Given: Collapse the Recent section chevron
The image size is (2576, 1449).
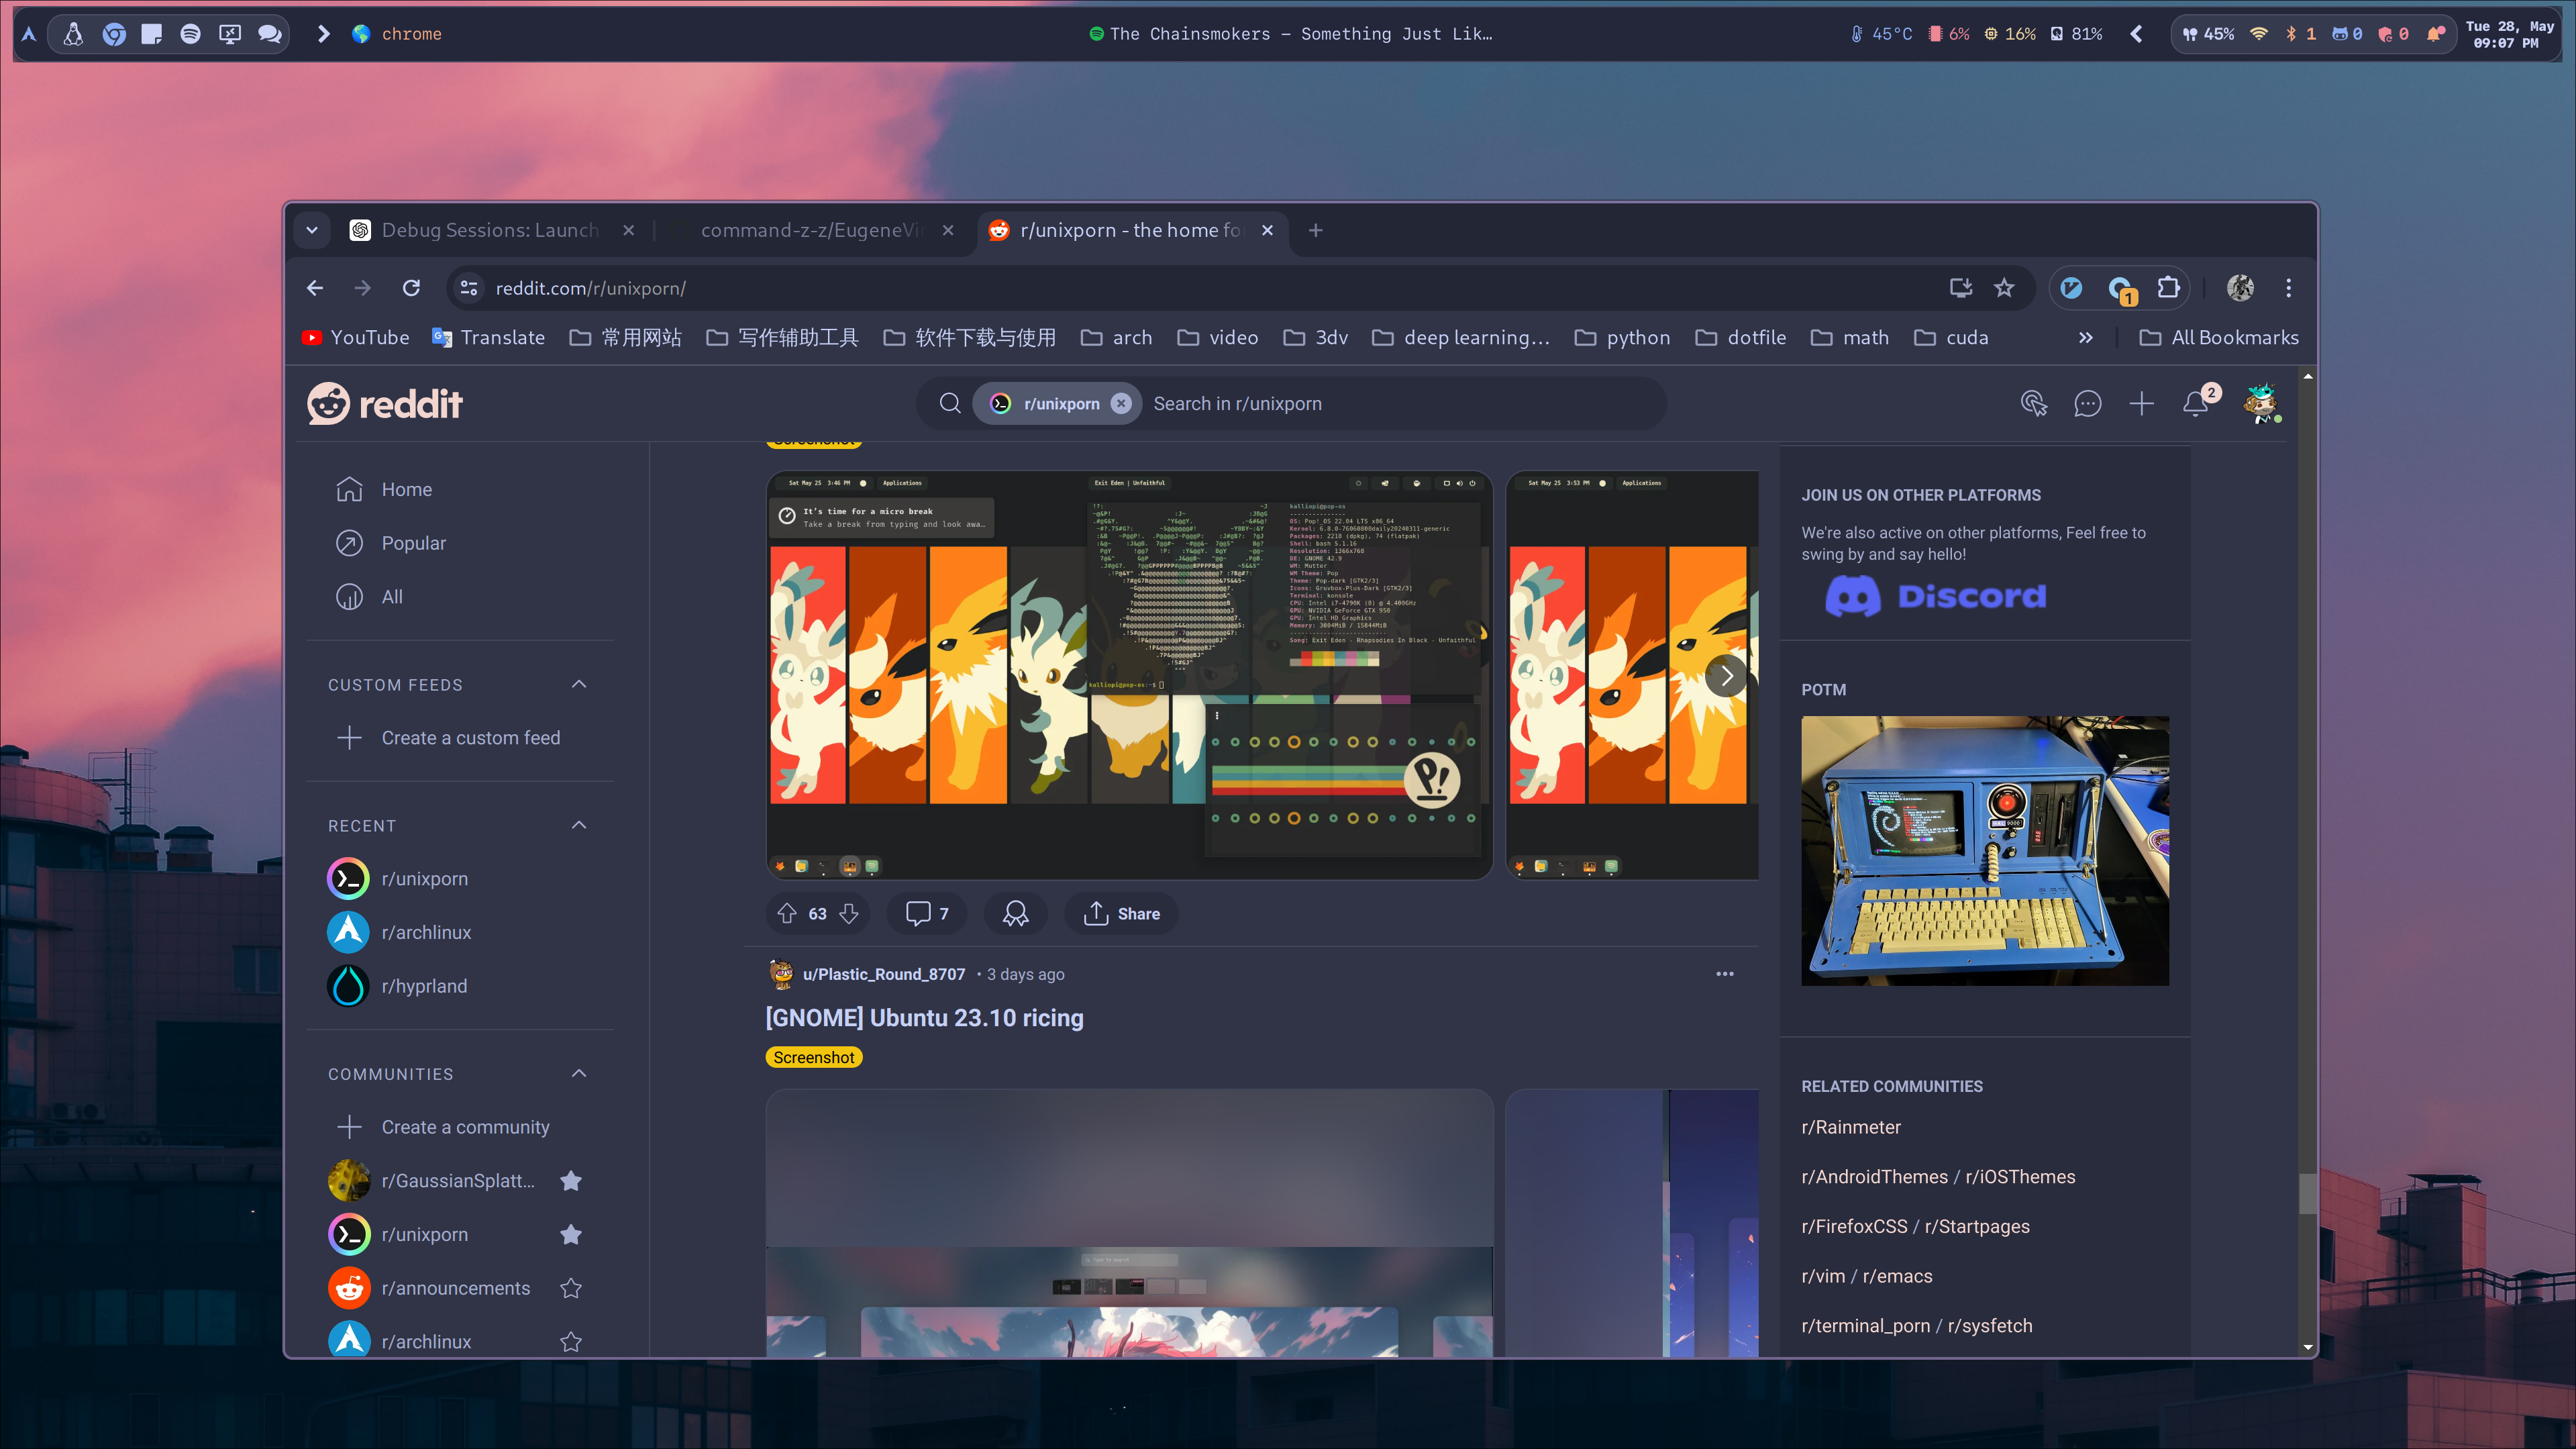Looking at the screenshot, I should 579,826.
